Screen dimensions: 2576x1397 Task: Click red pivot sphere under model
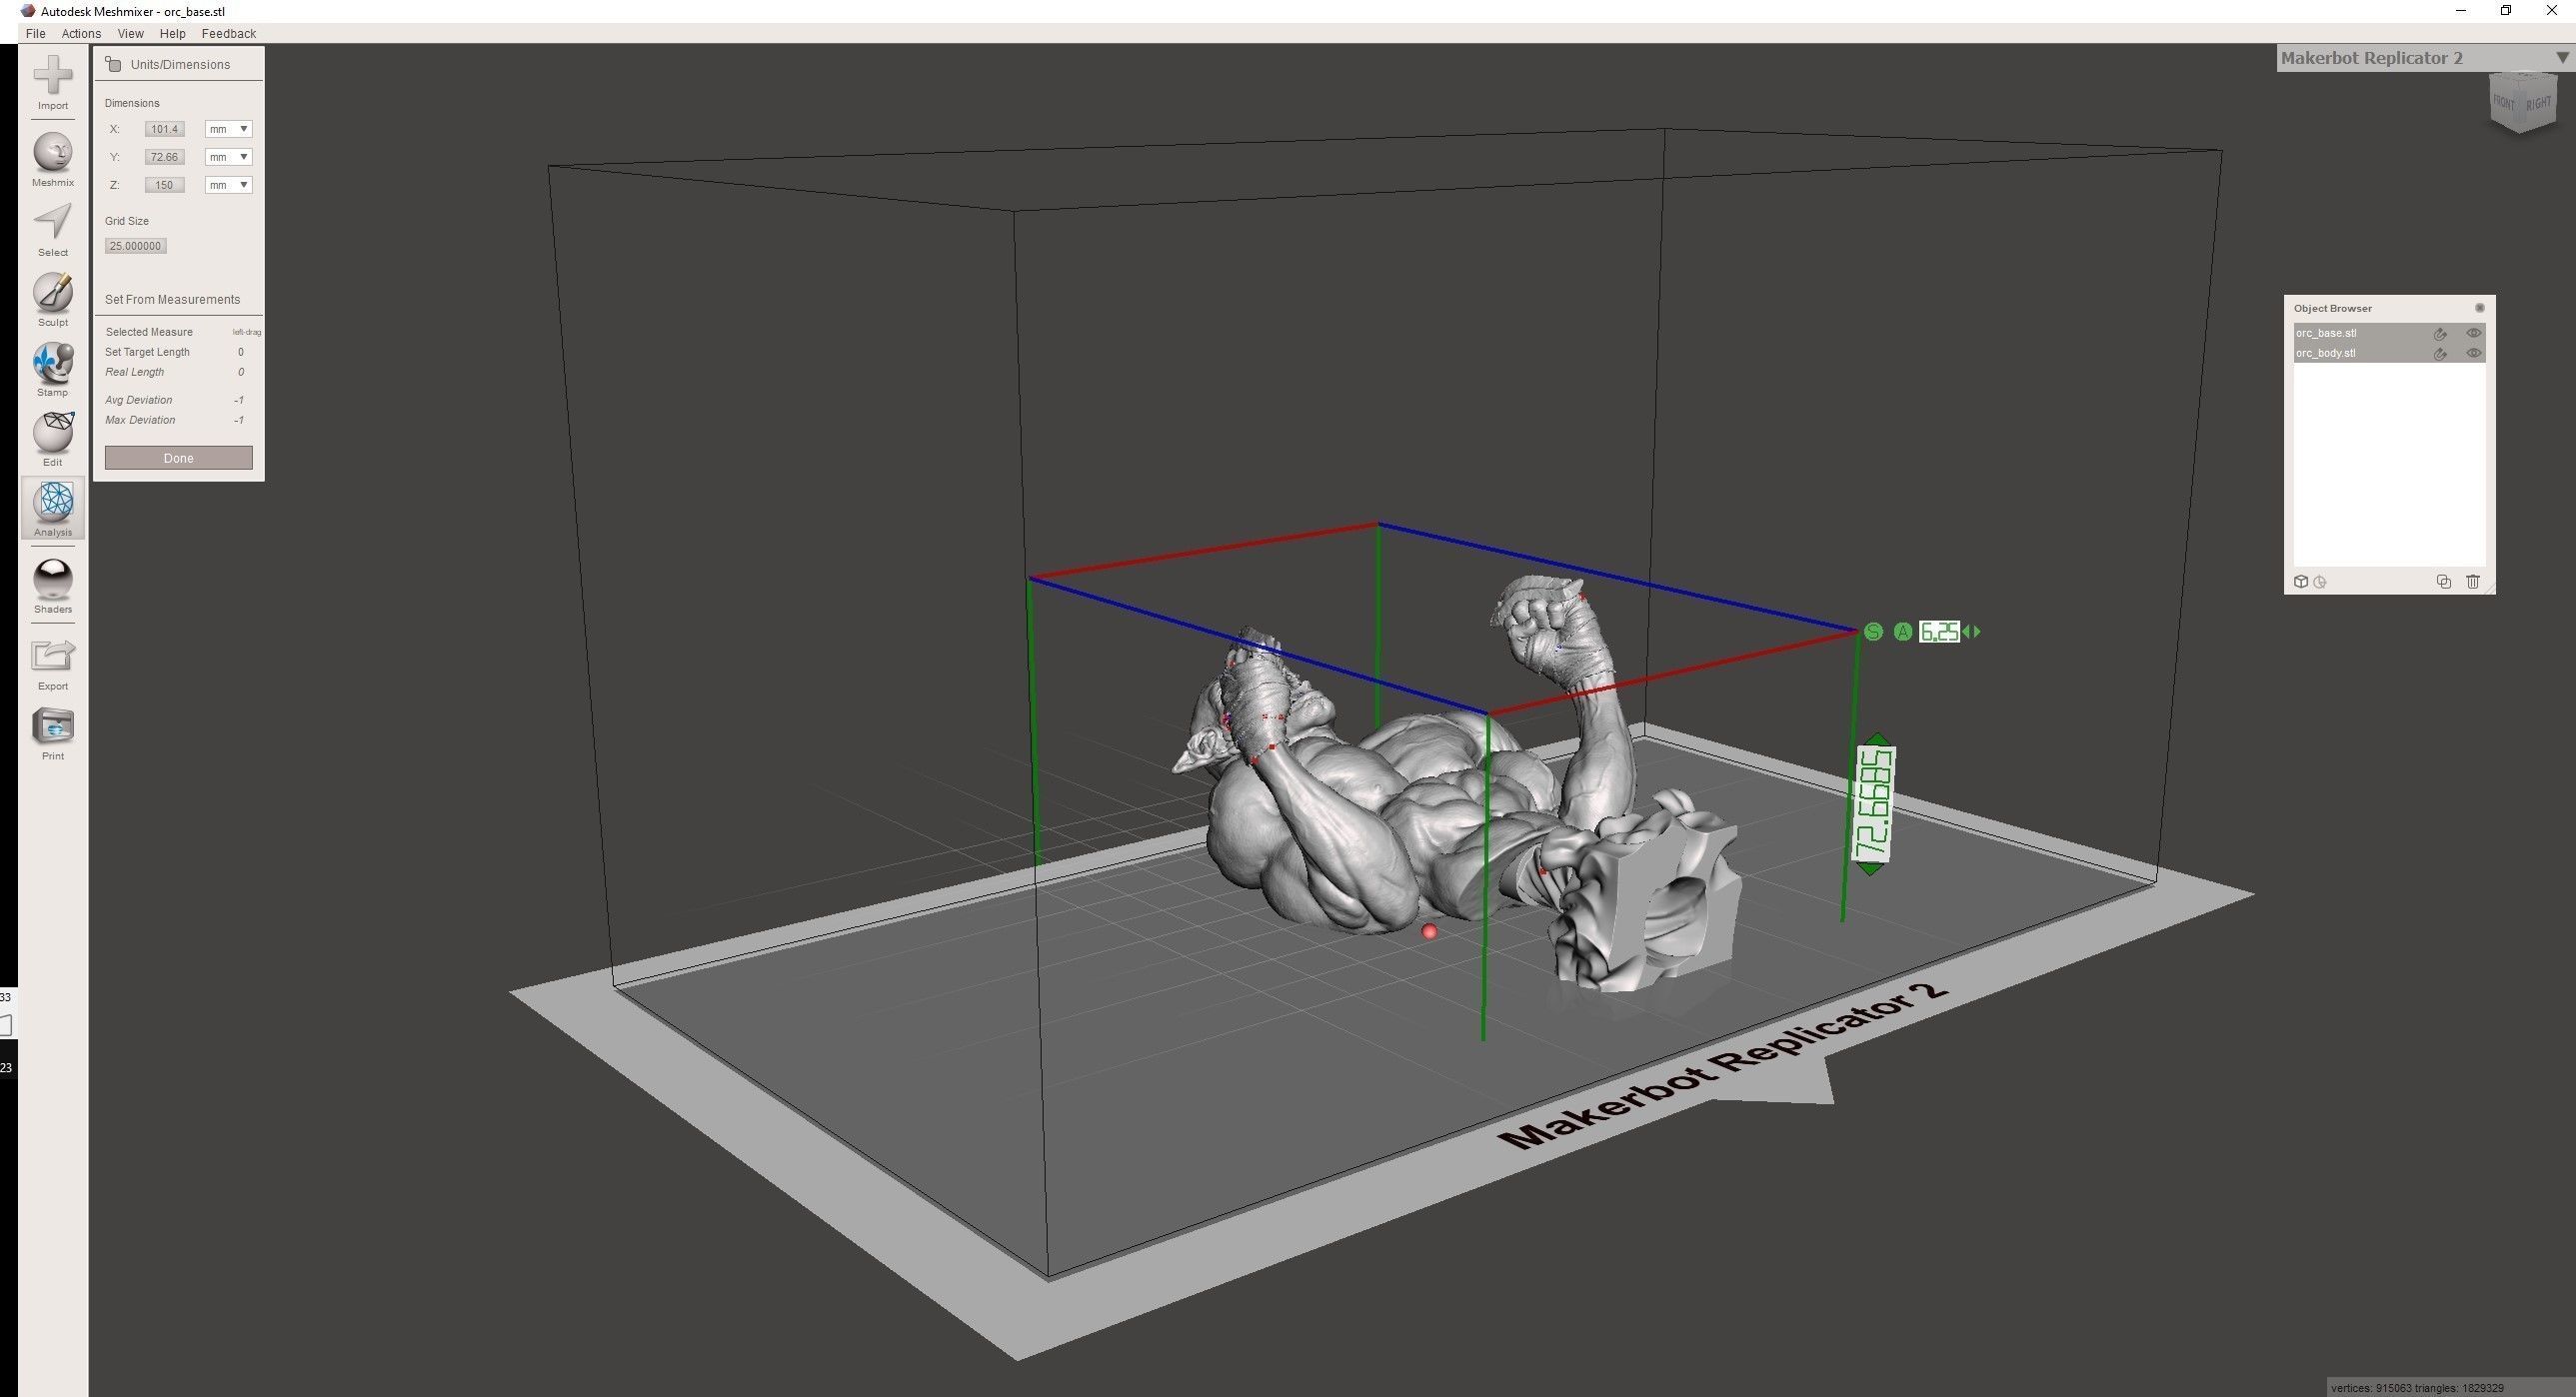(1429, 932)
